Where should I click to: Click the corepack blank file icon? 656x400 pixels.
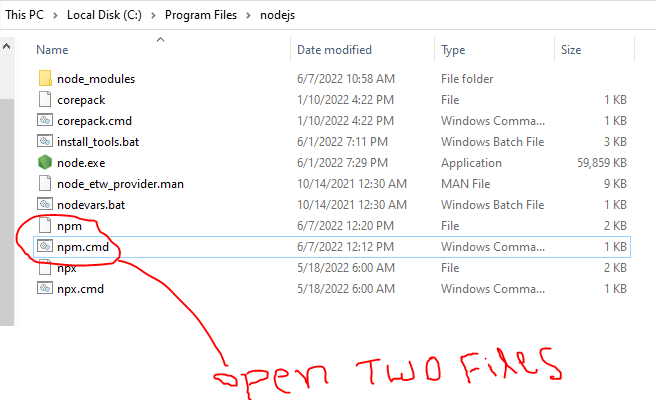(45, 99)
